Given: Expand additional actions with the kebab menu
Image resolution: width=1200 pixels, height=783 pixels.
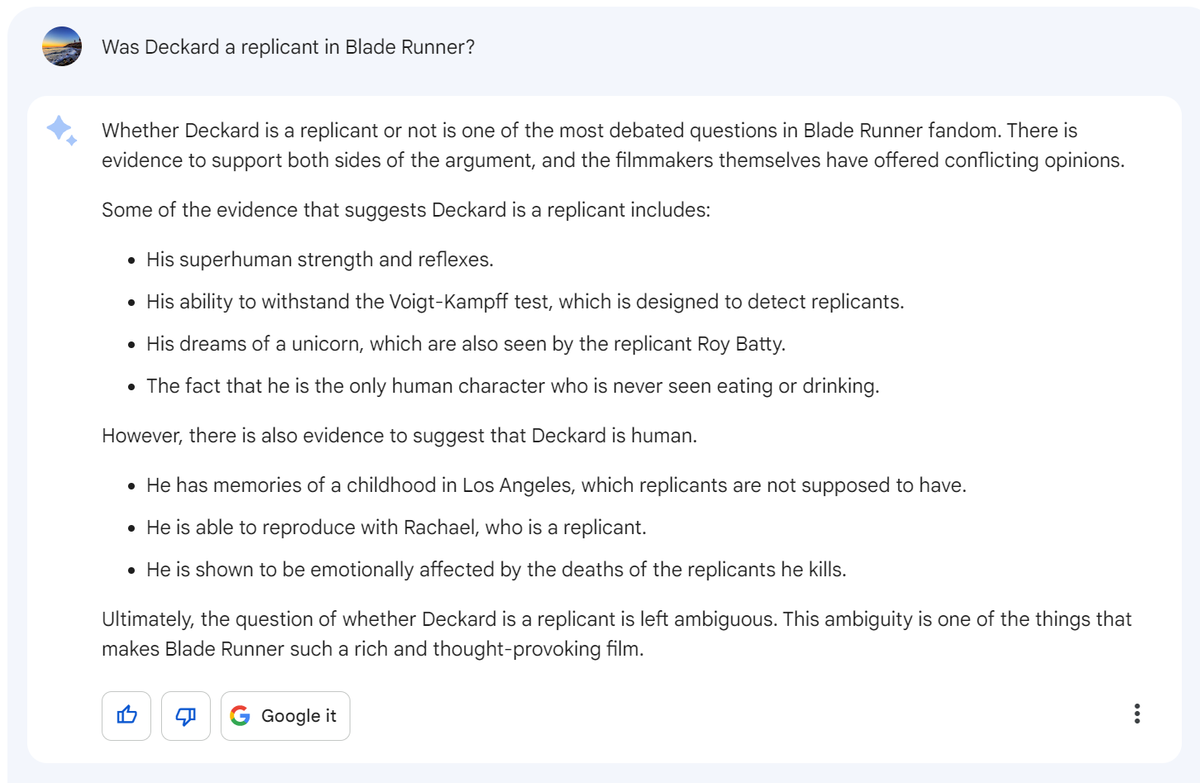Looking at the screenshot, I should point(1137,713).
